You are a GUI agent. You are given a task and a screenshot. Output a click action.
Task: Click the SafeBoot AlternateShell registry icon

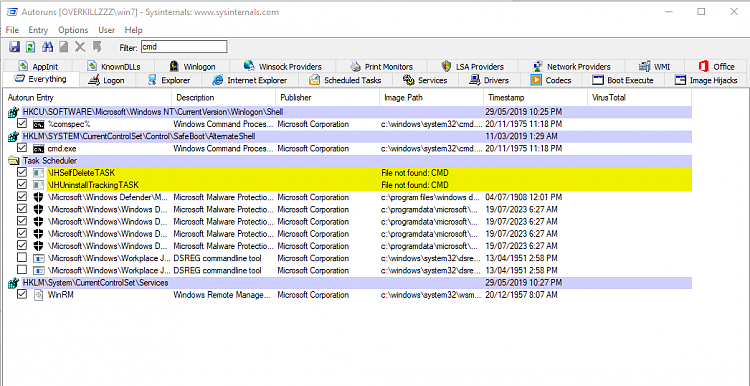(13, 137)
